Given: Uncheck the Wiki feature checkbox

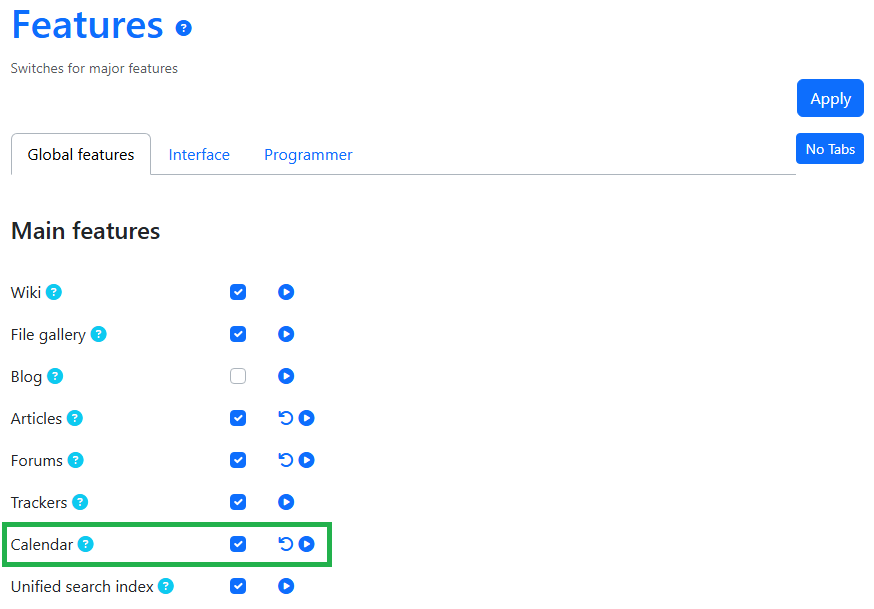Looking at the screenshot, I should pos(238,292).
